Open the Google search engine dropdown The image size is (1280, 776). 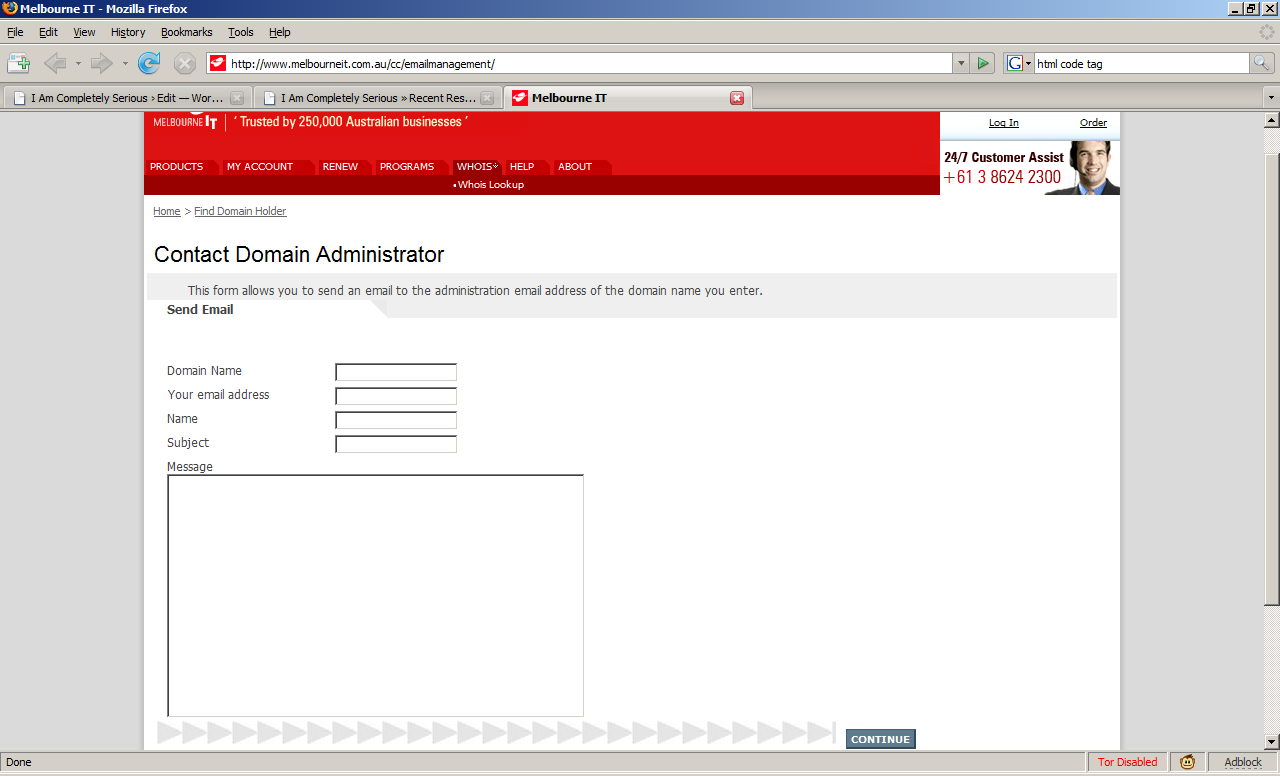1019,63
